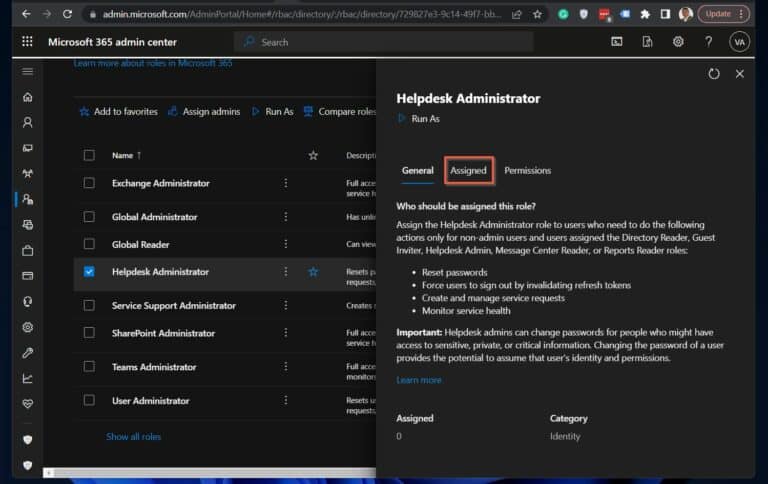Screen dimensions: 768x484
Task: Reload the browser page
Action: click(67, 14)
